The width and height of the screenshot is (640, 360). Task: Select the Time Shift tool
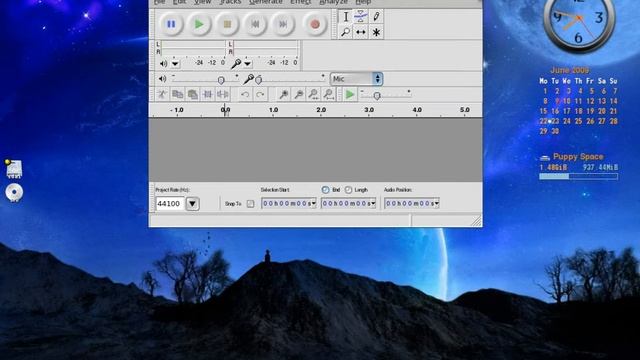click(x=361, y=32)
